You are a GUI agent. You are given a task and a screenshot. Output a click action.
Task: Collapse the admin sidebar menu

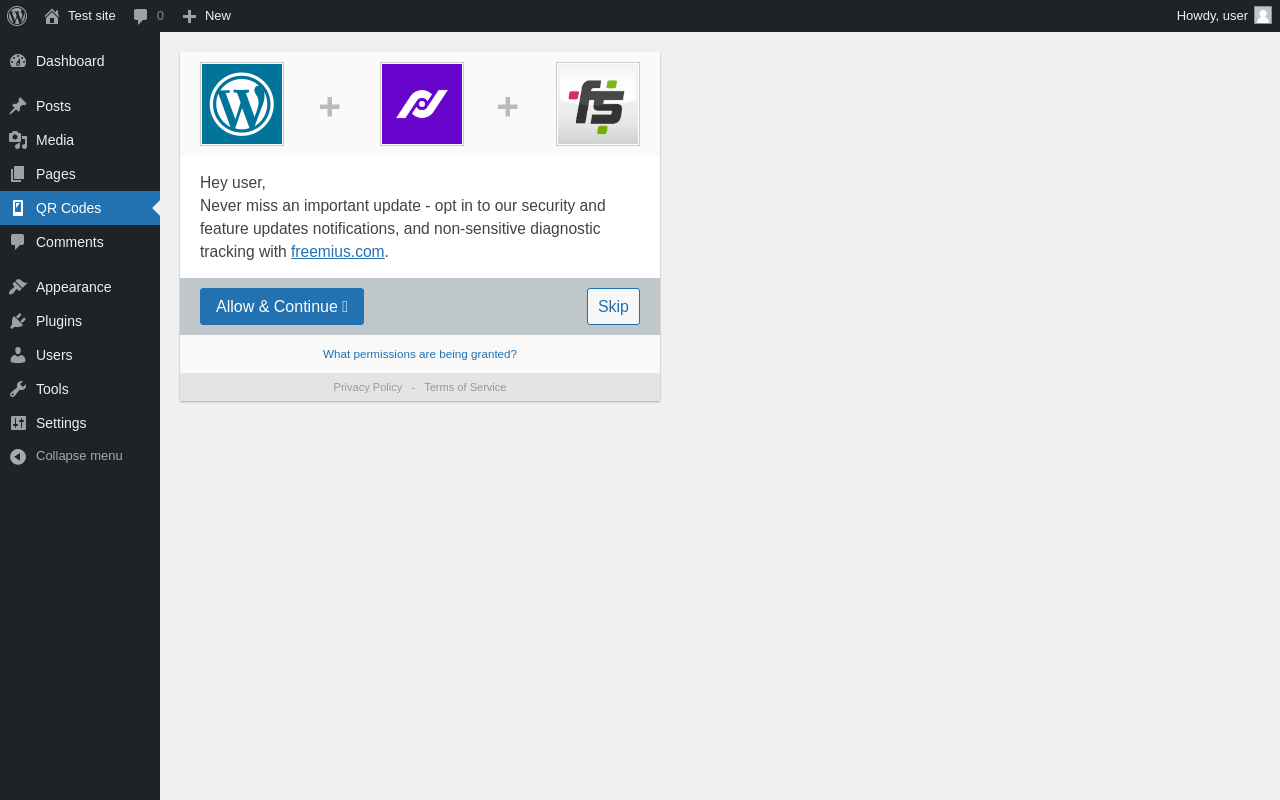tap(80, 456)
